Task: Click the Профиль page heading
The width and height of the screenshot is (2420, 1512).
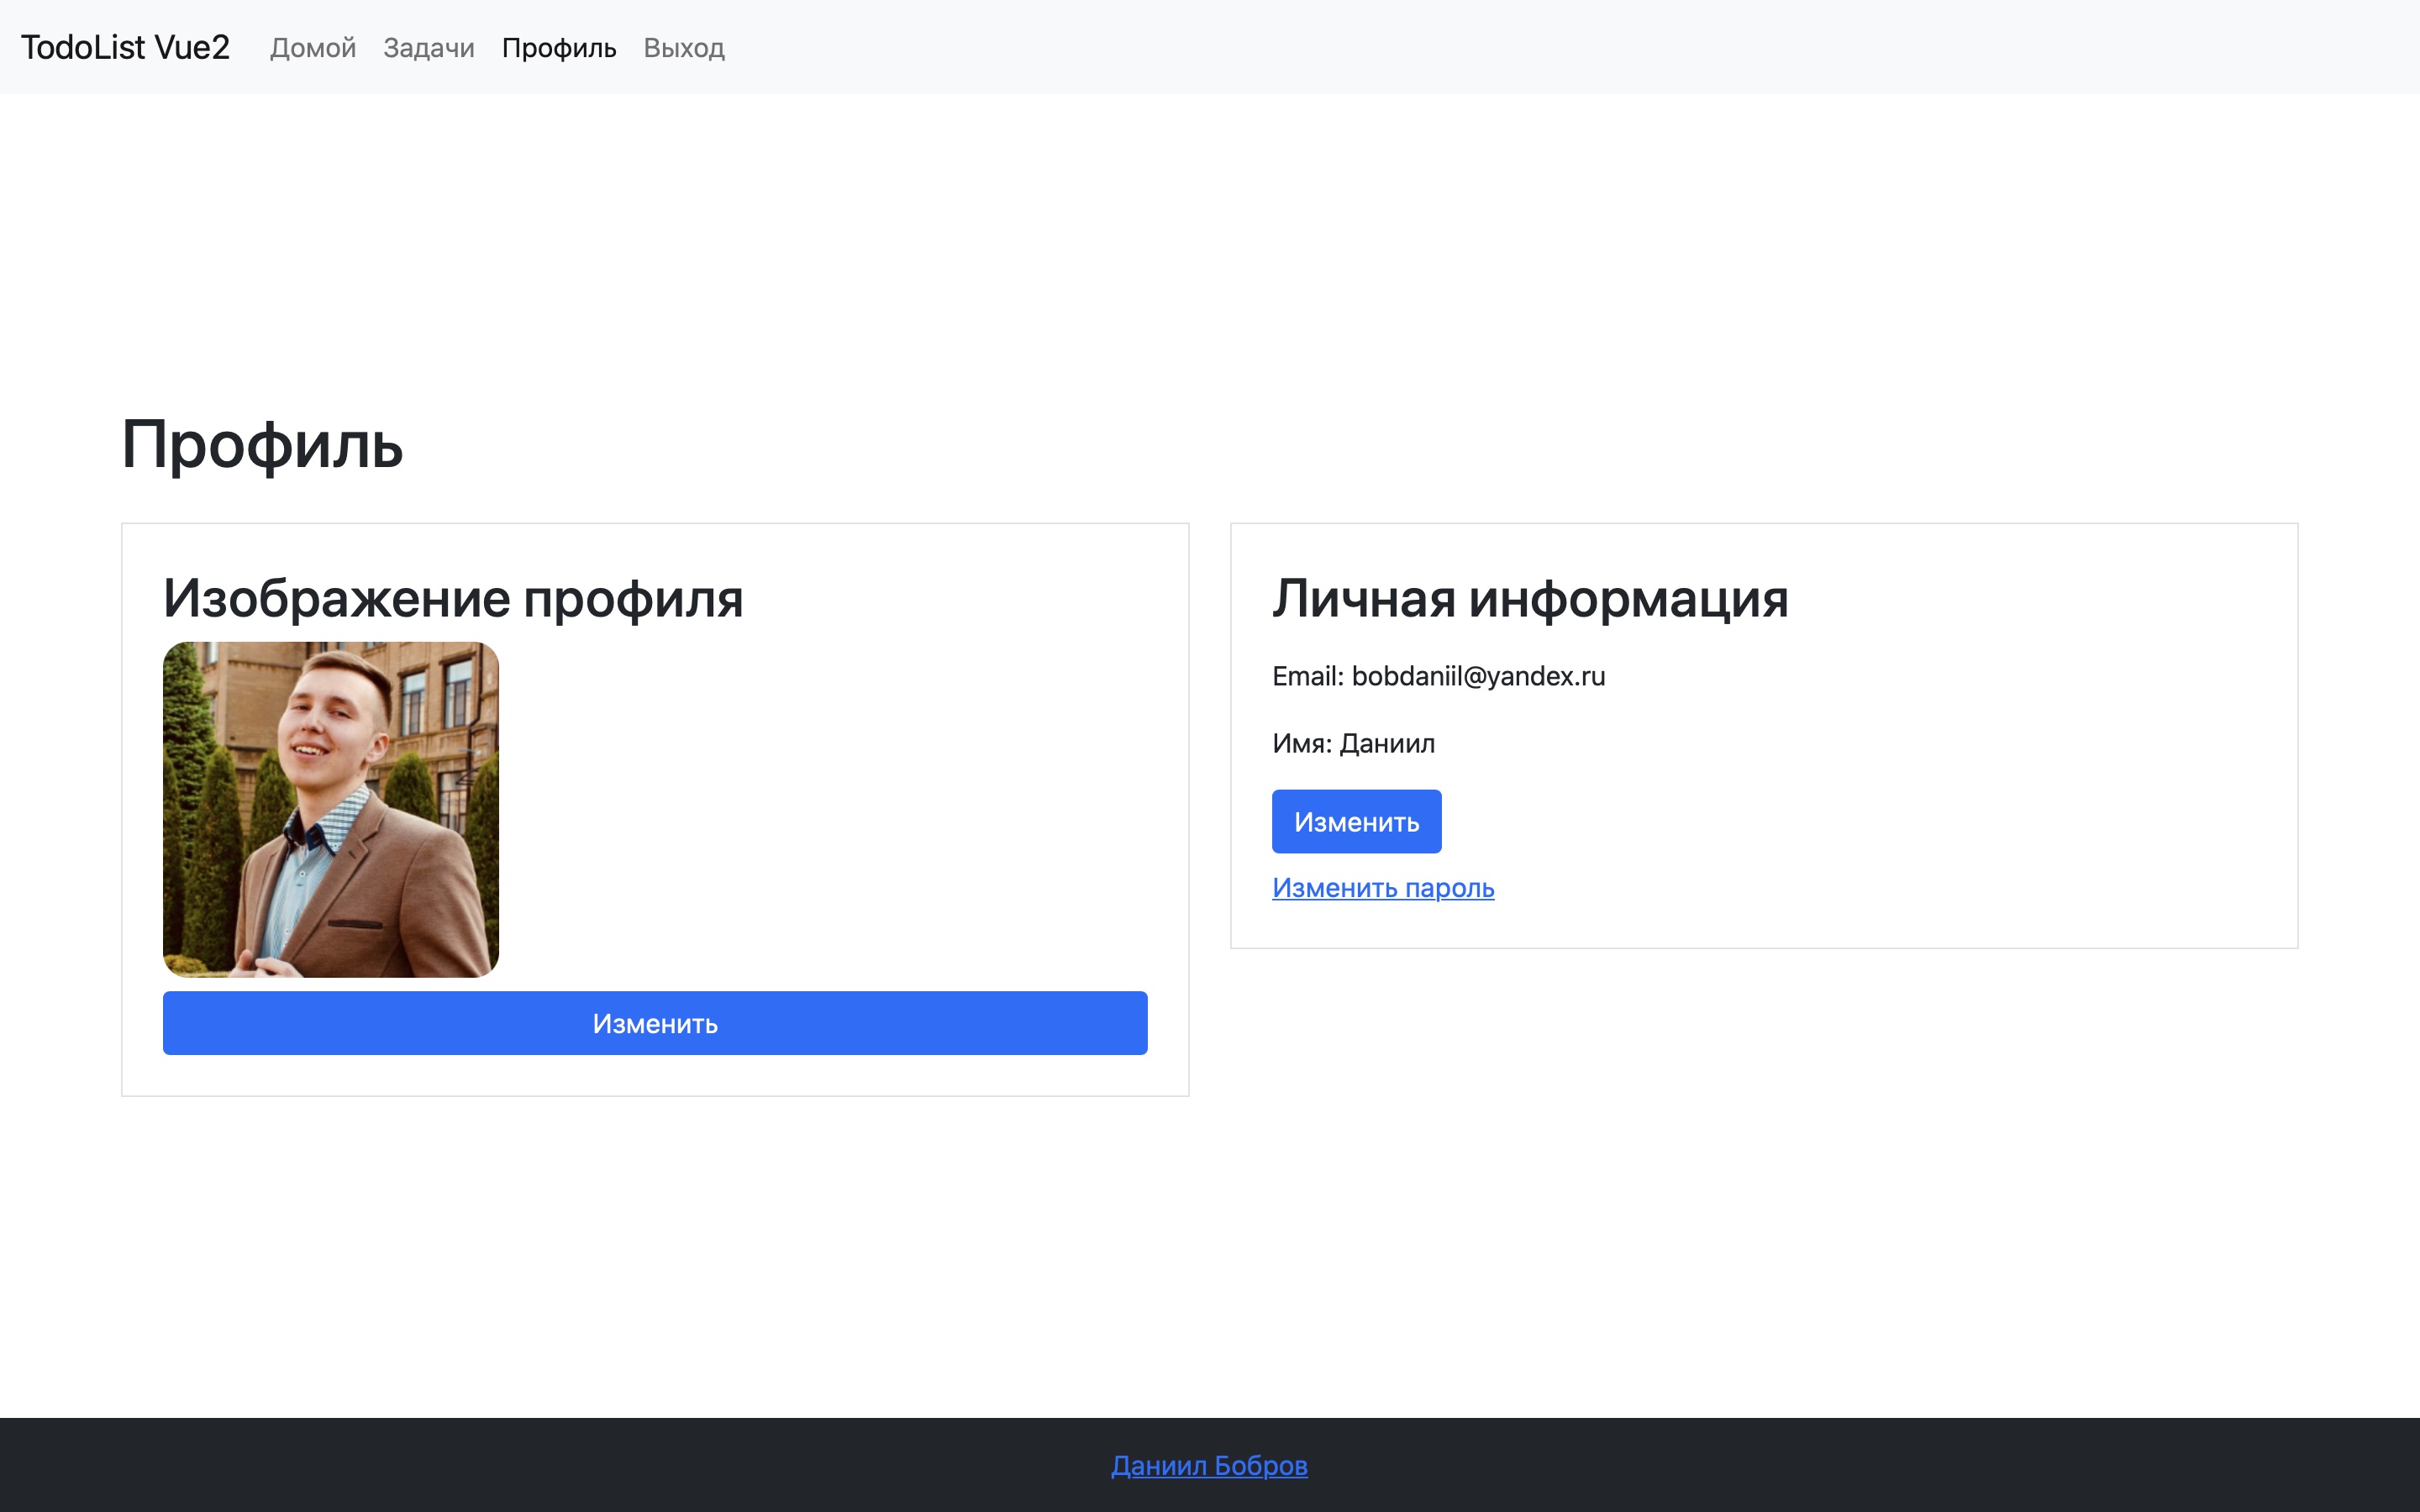Action: [x=262, y=445]
